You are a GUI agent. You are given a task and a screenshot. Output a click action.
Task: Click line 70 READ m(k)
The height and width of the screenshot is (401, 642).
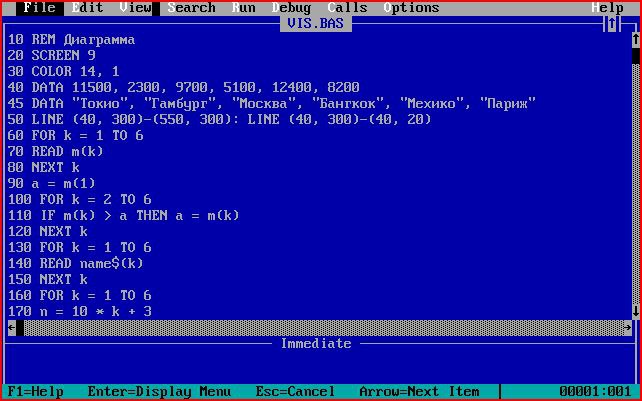click(x=55, y=151)
